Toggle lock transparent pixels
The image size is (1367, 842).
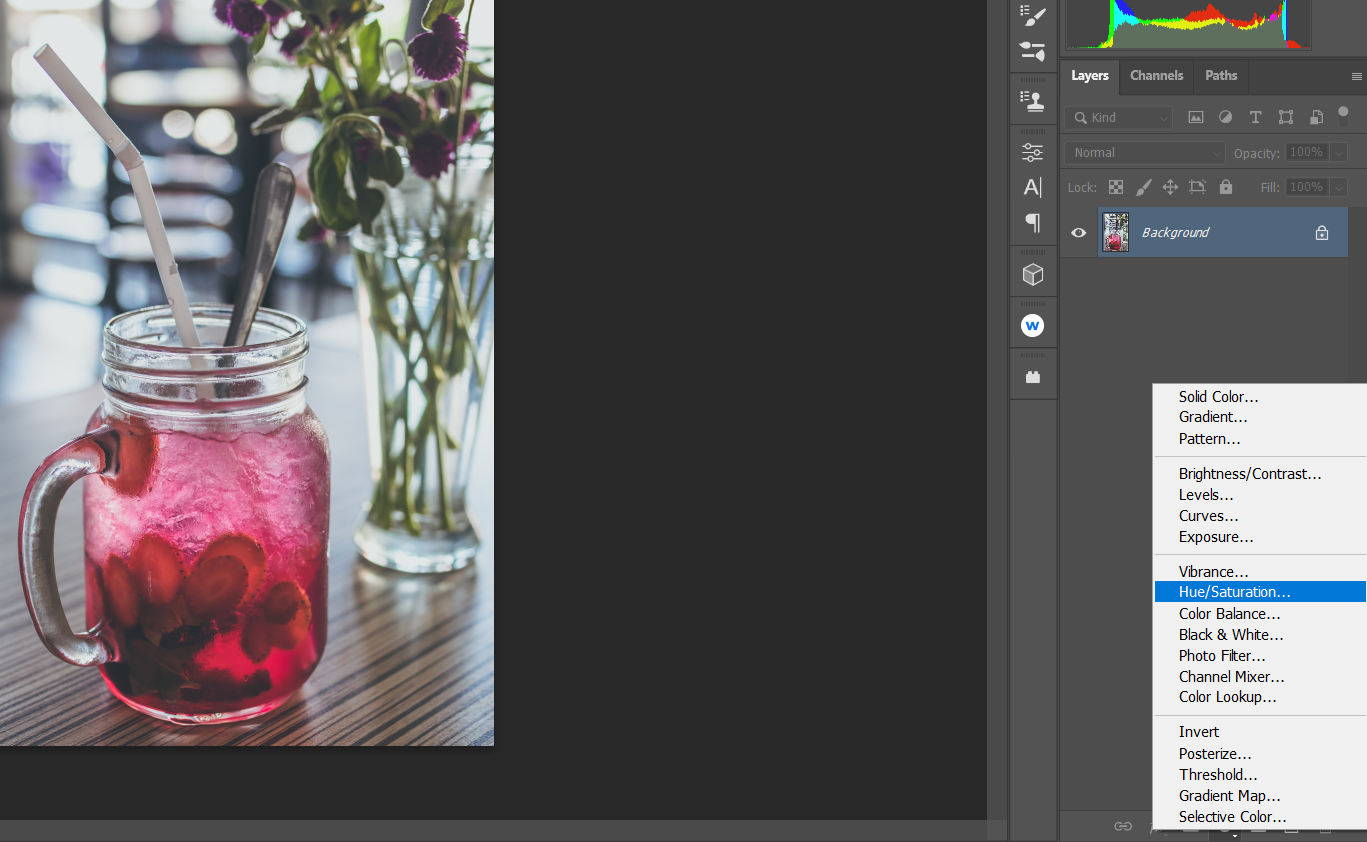(1116, 187)
